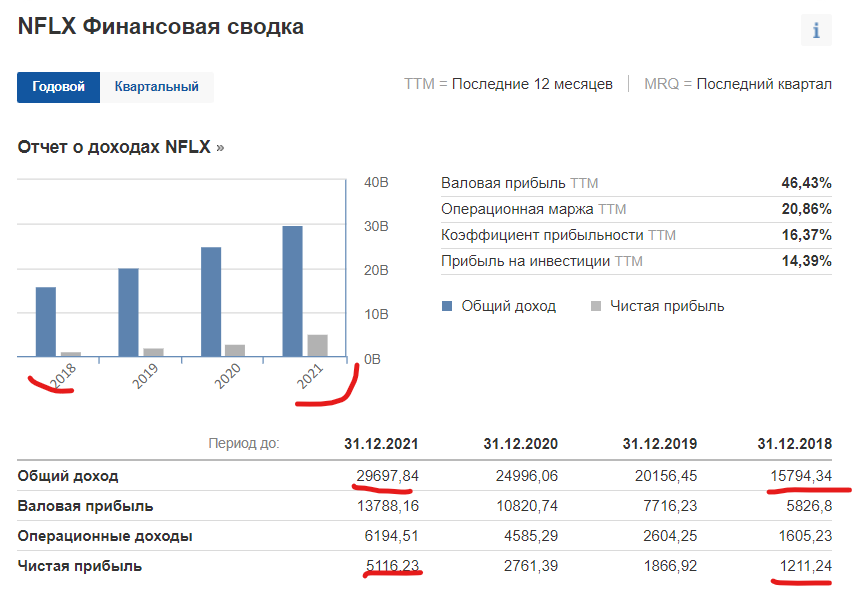Click the 2021 net profit gray bar
The image size is (853, 597).
pos(318,346)
